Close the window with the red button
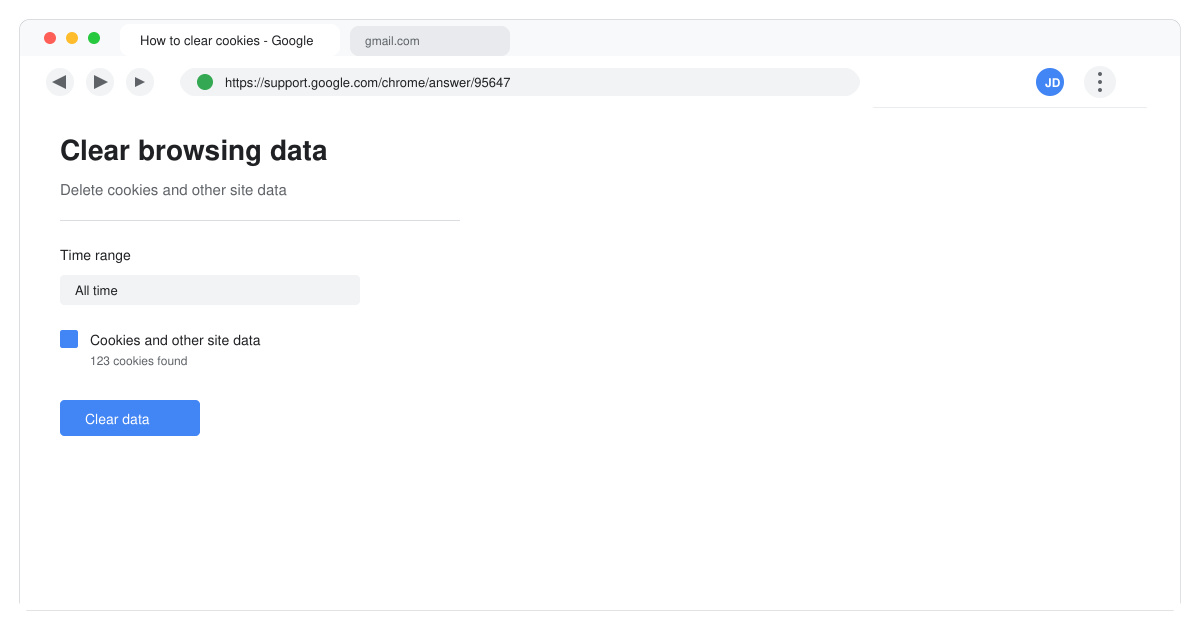 point(50,38)
